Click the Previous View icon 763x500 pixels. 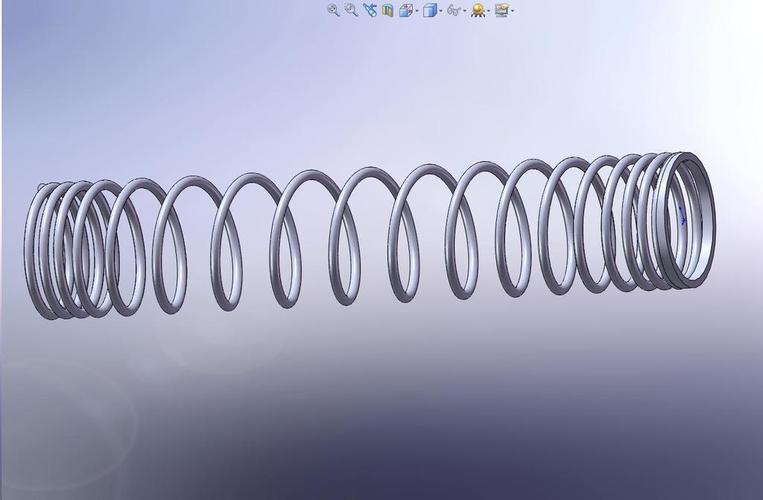click(x=370, y=10)
